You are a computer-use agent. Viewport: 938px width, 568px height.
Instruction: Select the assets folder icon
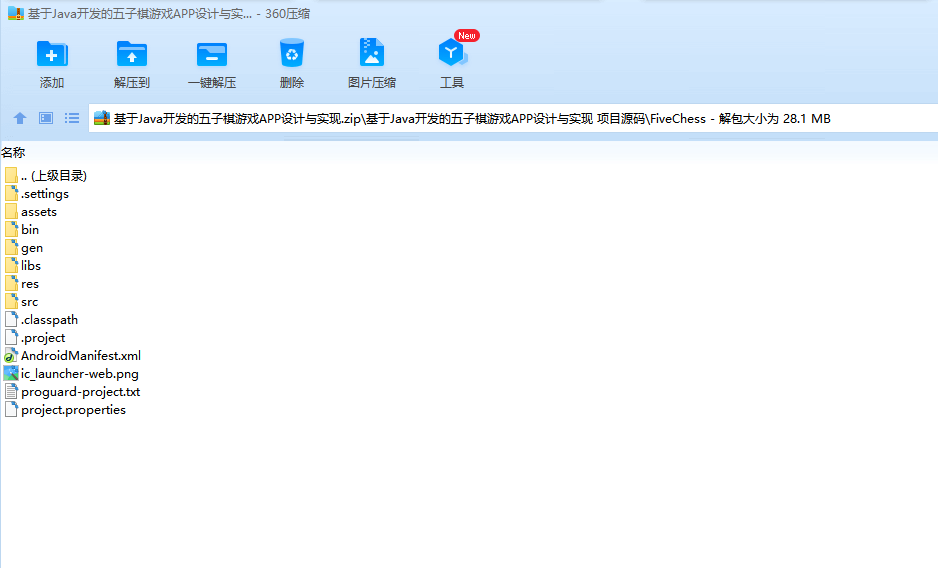[11, 211]
